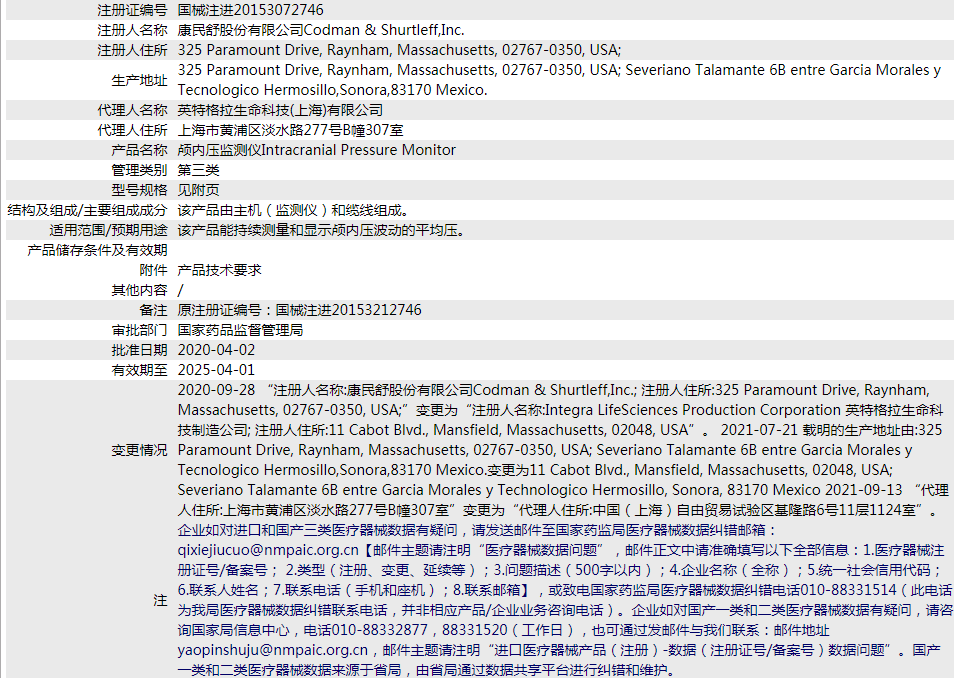Click agent address 上海市黄浦区淡水路277号B幢307室
Screen dimensions: 956x678
tap(290, 130)
